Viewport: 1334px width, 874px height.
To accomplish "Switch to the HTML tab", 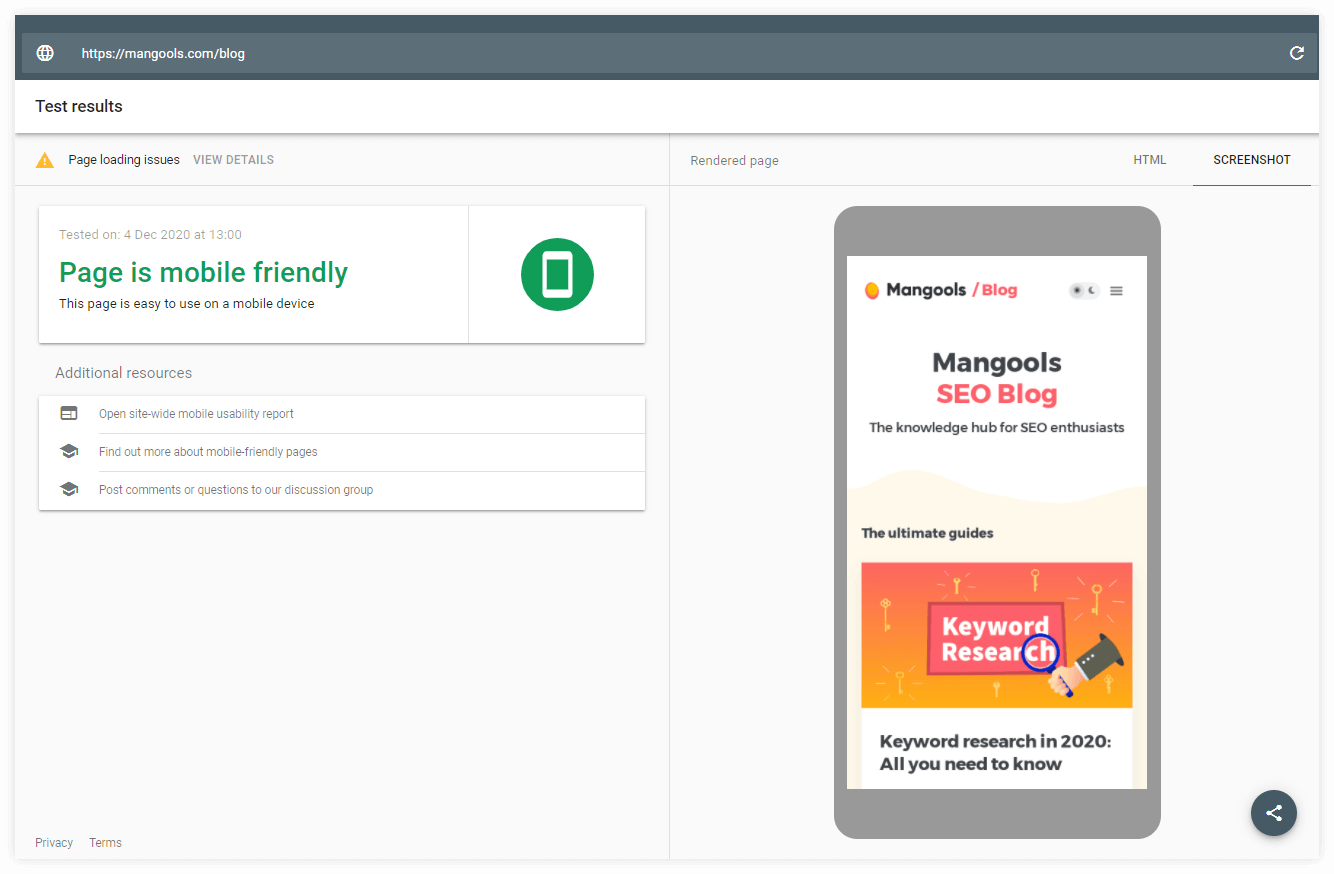I will click(1149, 160).
